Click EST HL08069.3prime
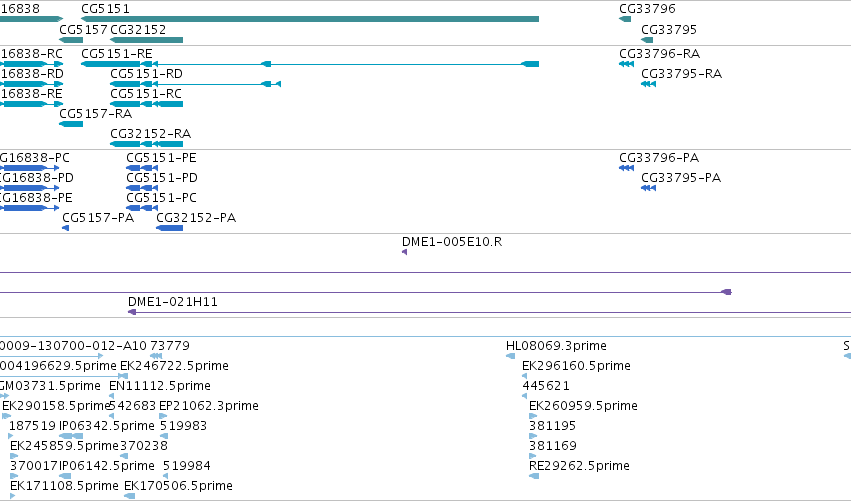 pos(556,346)
